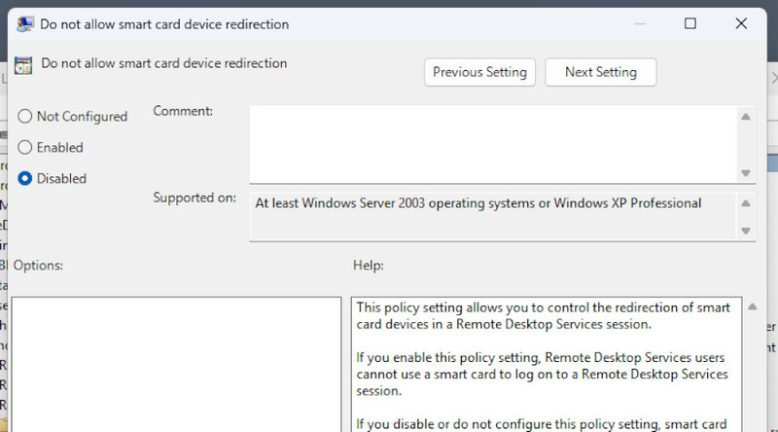Click the 'Options:' label
Image resolution: width=778 pixels, height=432 pixels.
38,265
